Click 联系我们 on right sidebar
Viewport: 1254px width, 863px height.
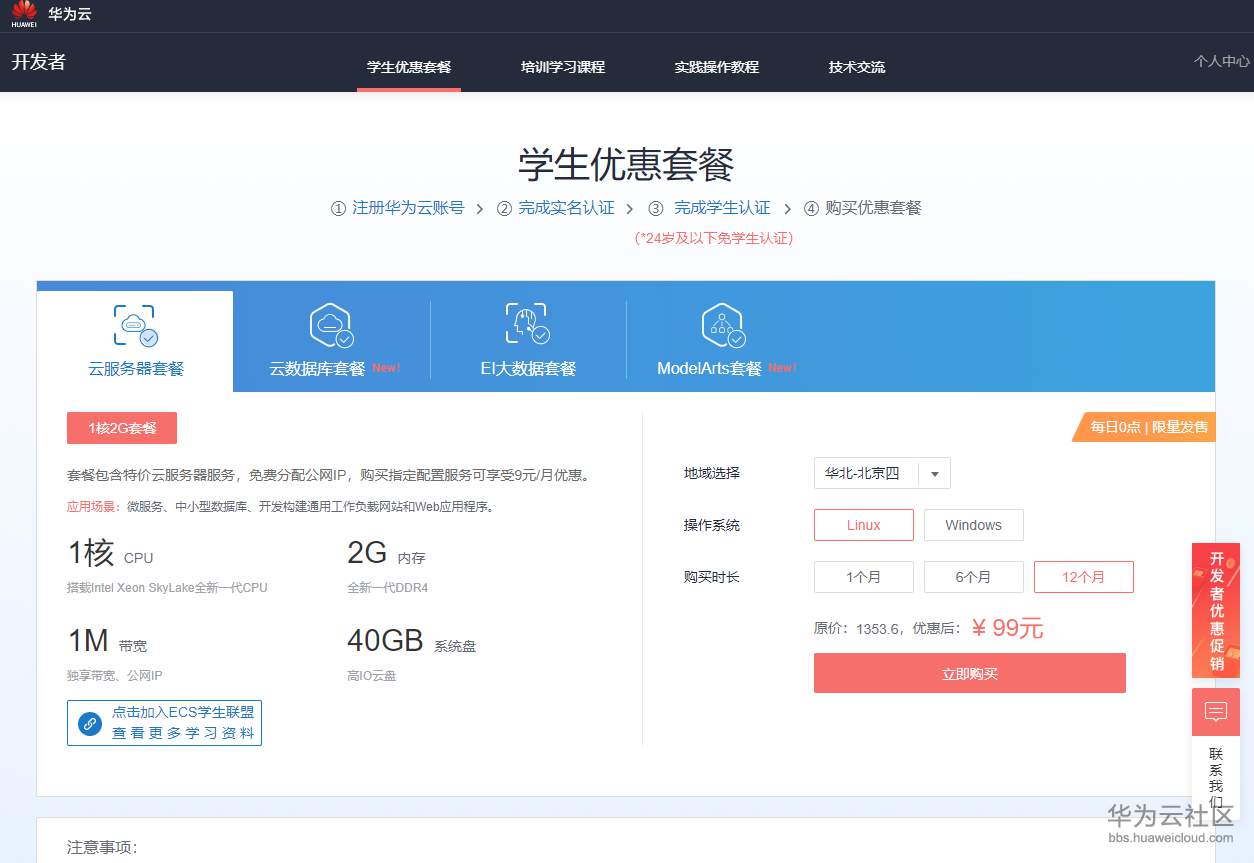[1216, 778]
